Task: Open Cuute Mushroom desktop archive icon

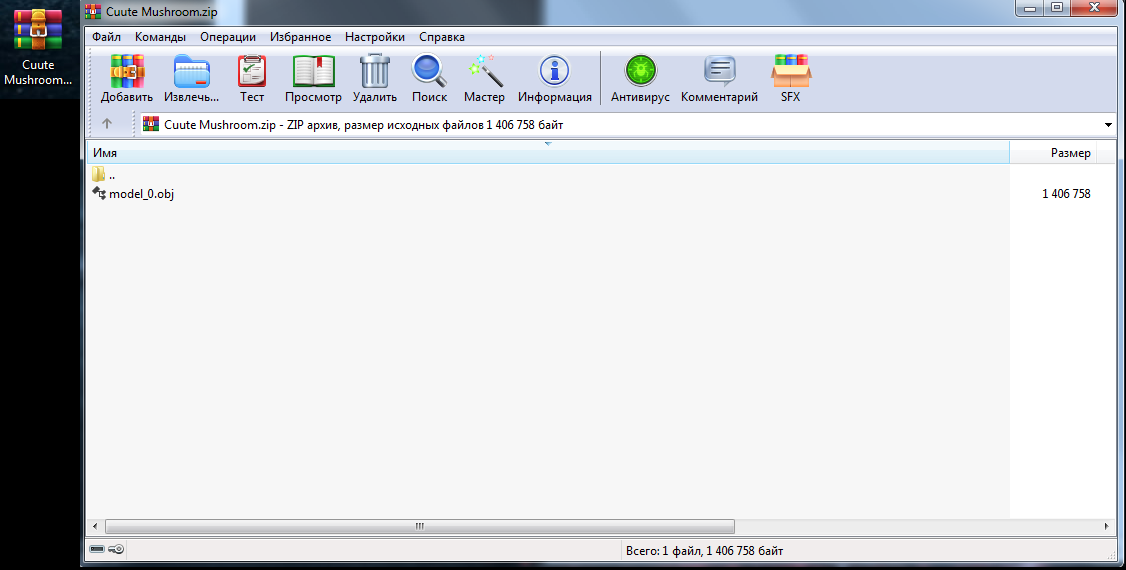Action: (x=37, y=30)
